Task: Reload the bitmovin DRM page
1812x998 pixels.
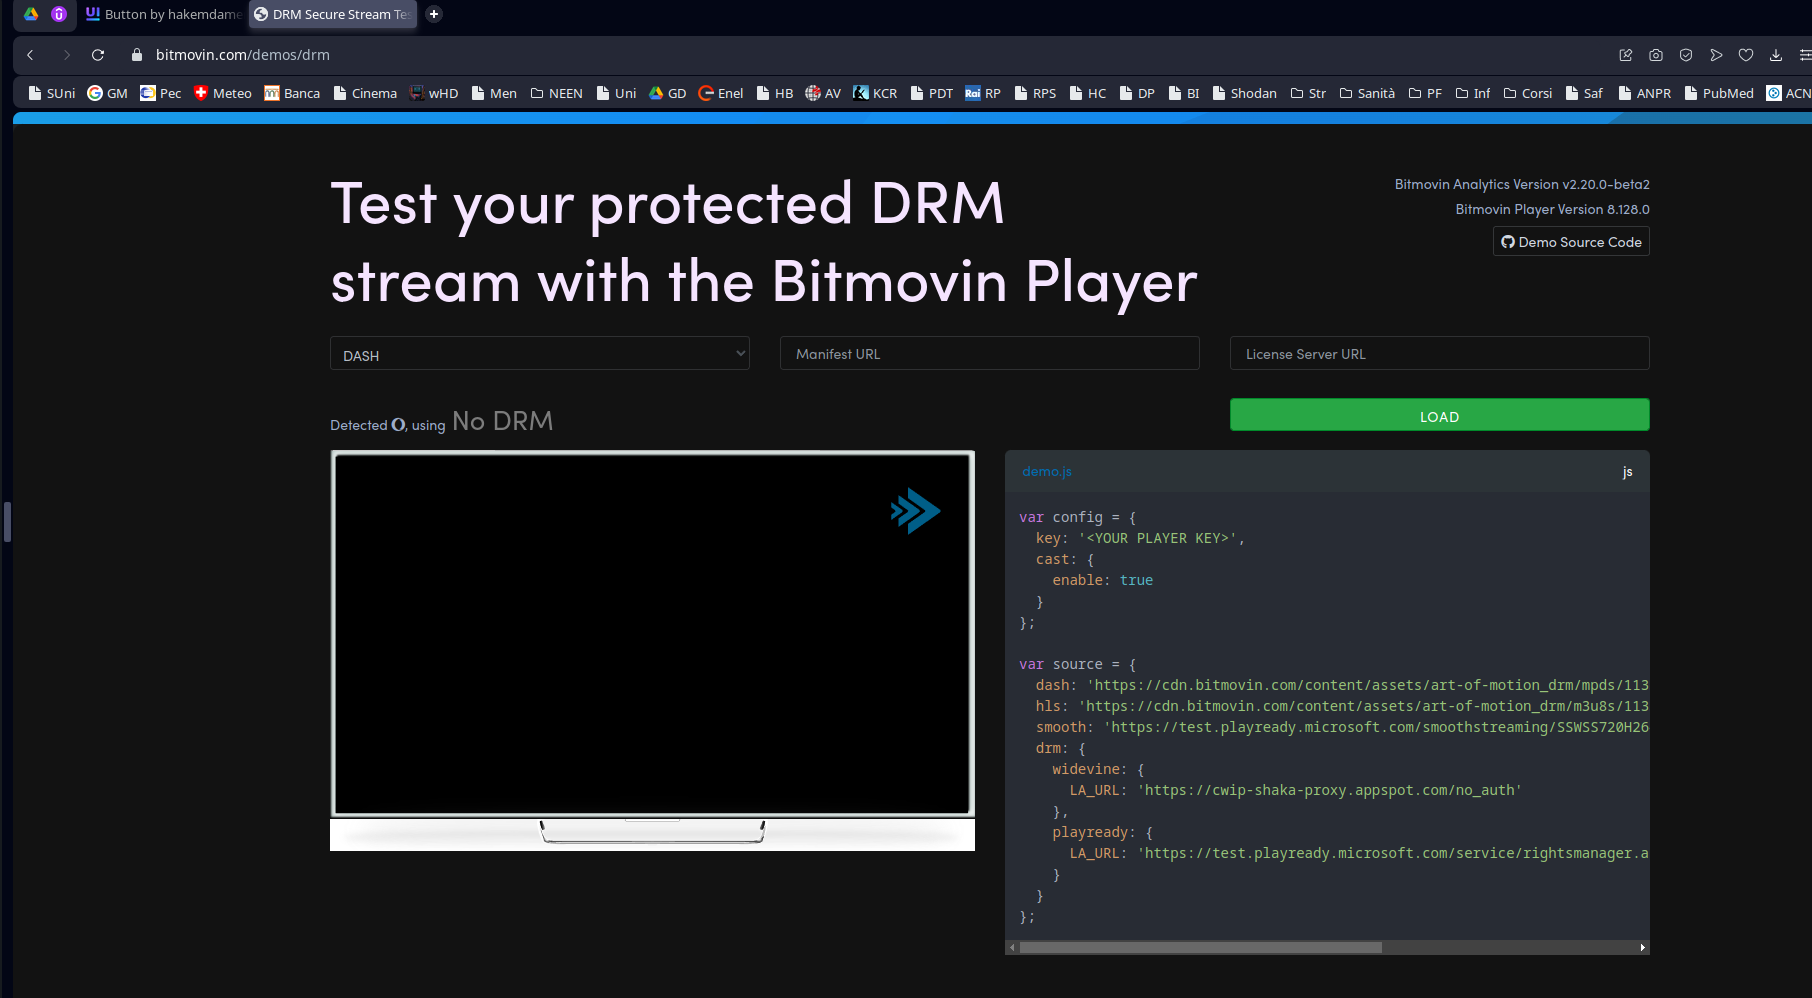Action: click(x=98, y=55)
